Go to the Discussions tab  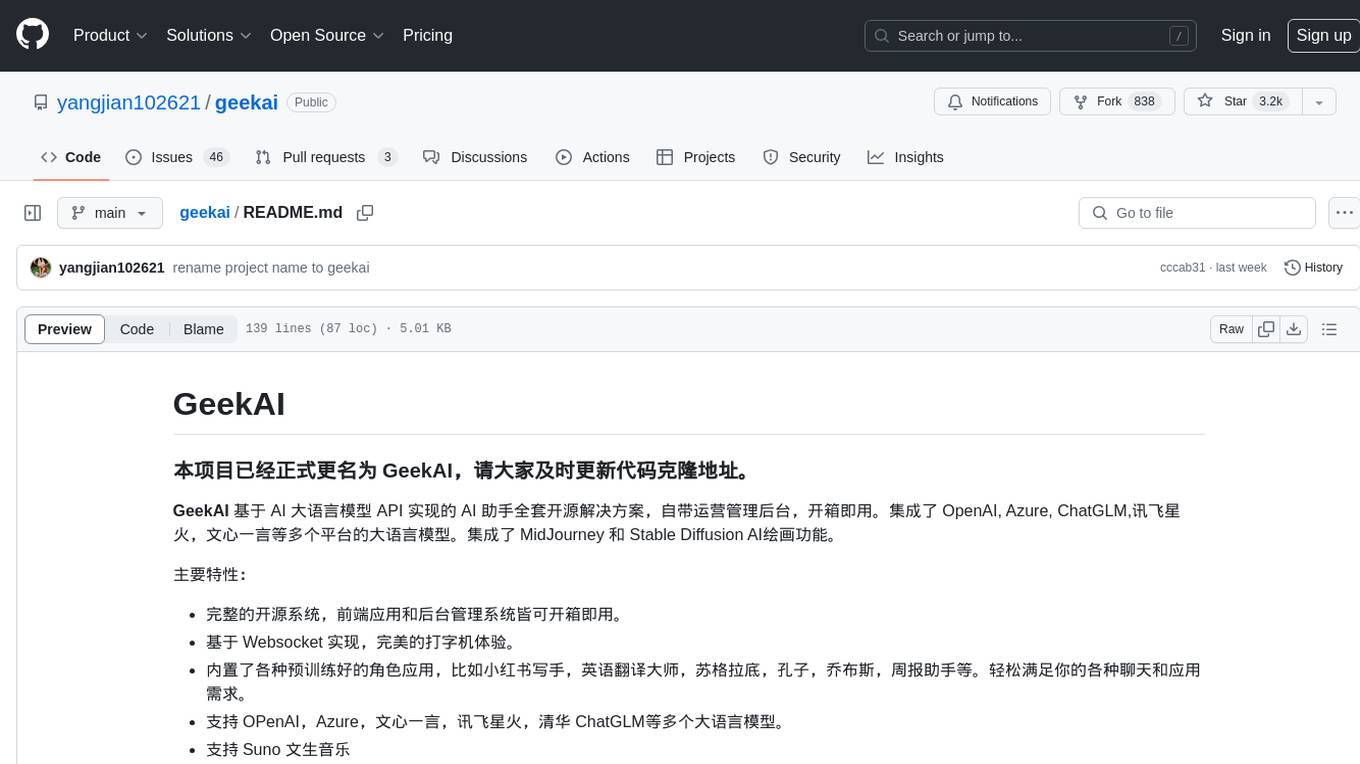coord(475,157)
